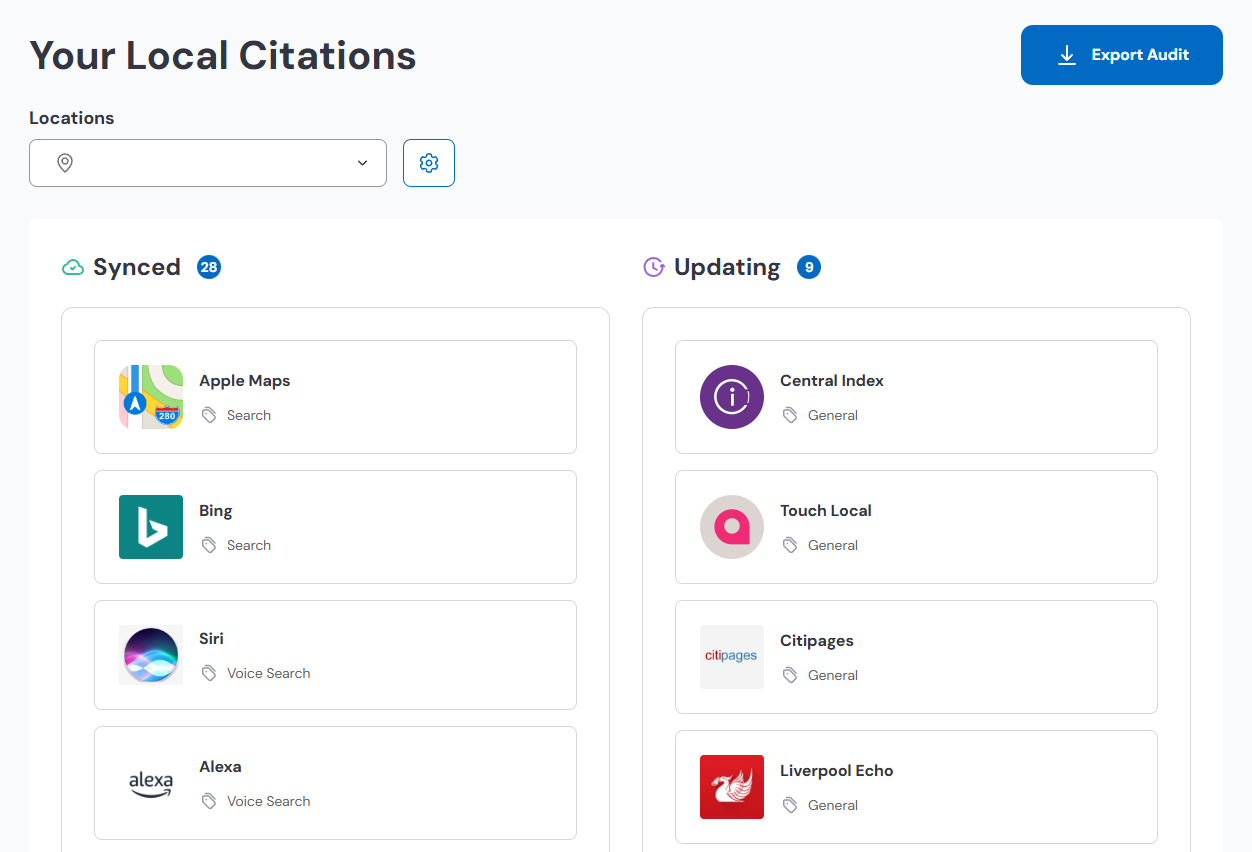Screen dimensions: 1252x852
Task: Click the Updating count badge 9
Action: [x=809, y=267]
